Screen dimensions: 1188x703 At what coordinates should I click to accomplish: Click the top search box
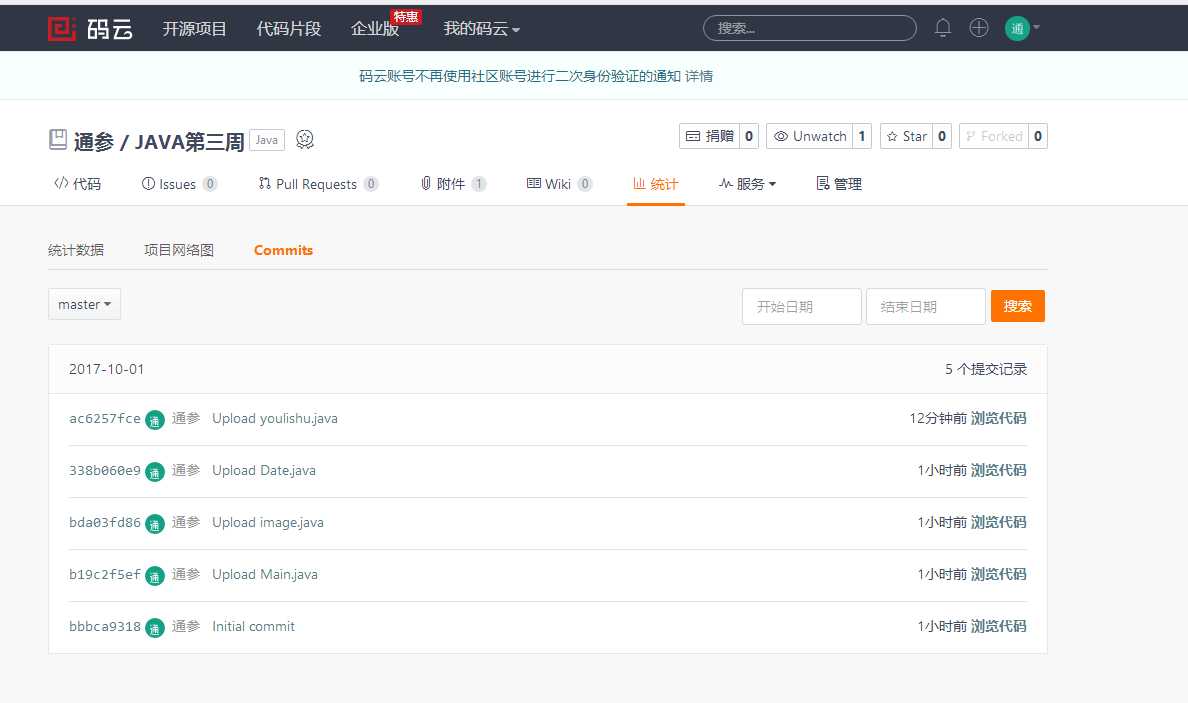click(x=809, y=28)
